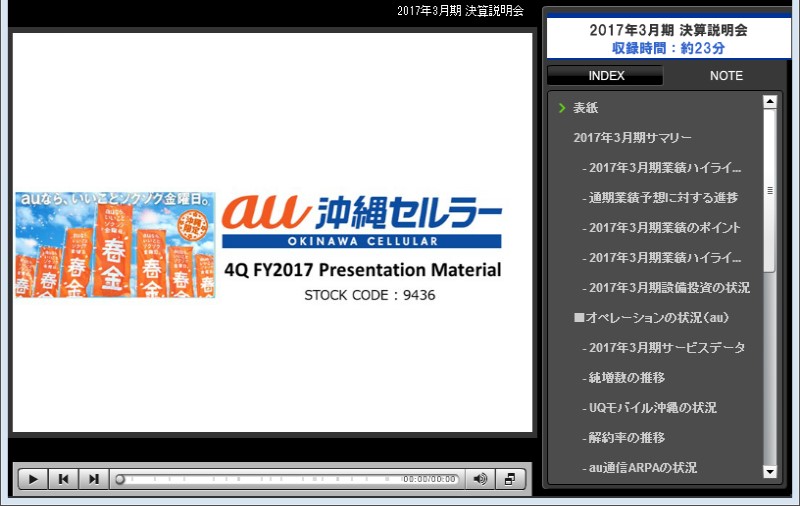The width and height of the screenshot is (800, 506).
Task: Click the 4Q FY2017 Presentation Material title
Action: pyautogui.click(x=363, y=269)
